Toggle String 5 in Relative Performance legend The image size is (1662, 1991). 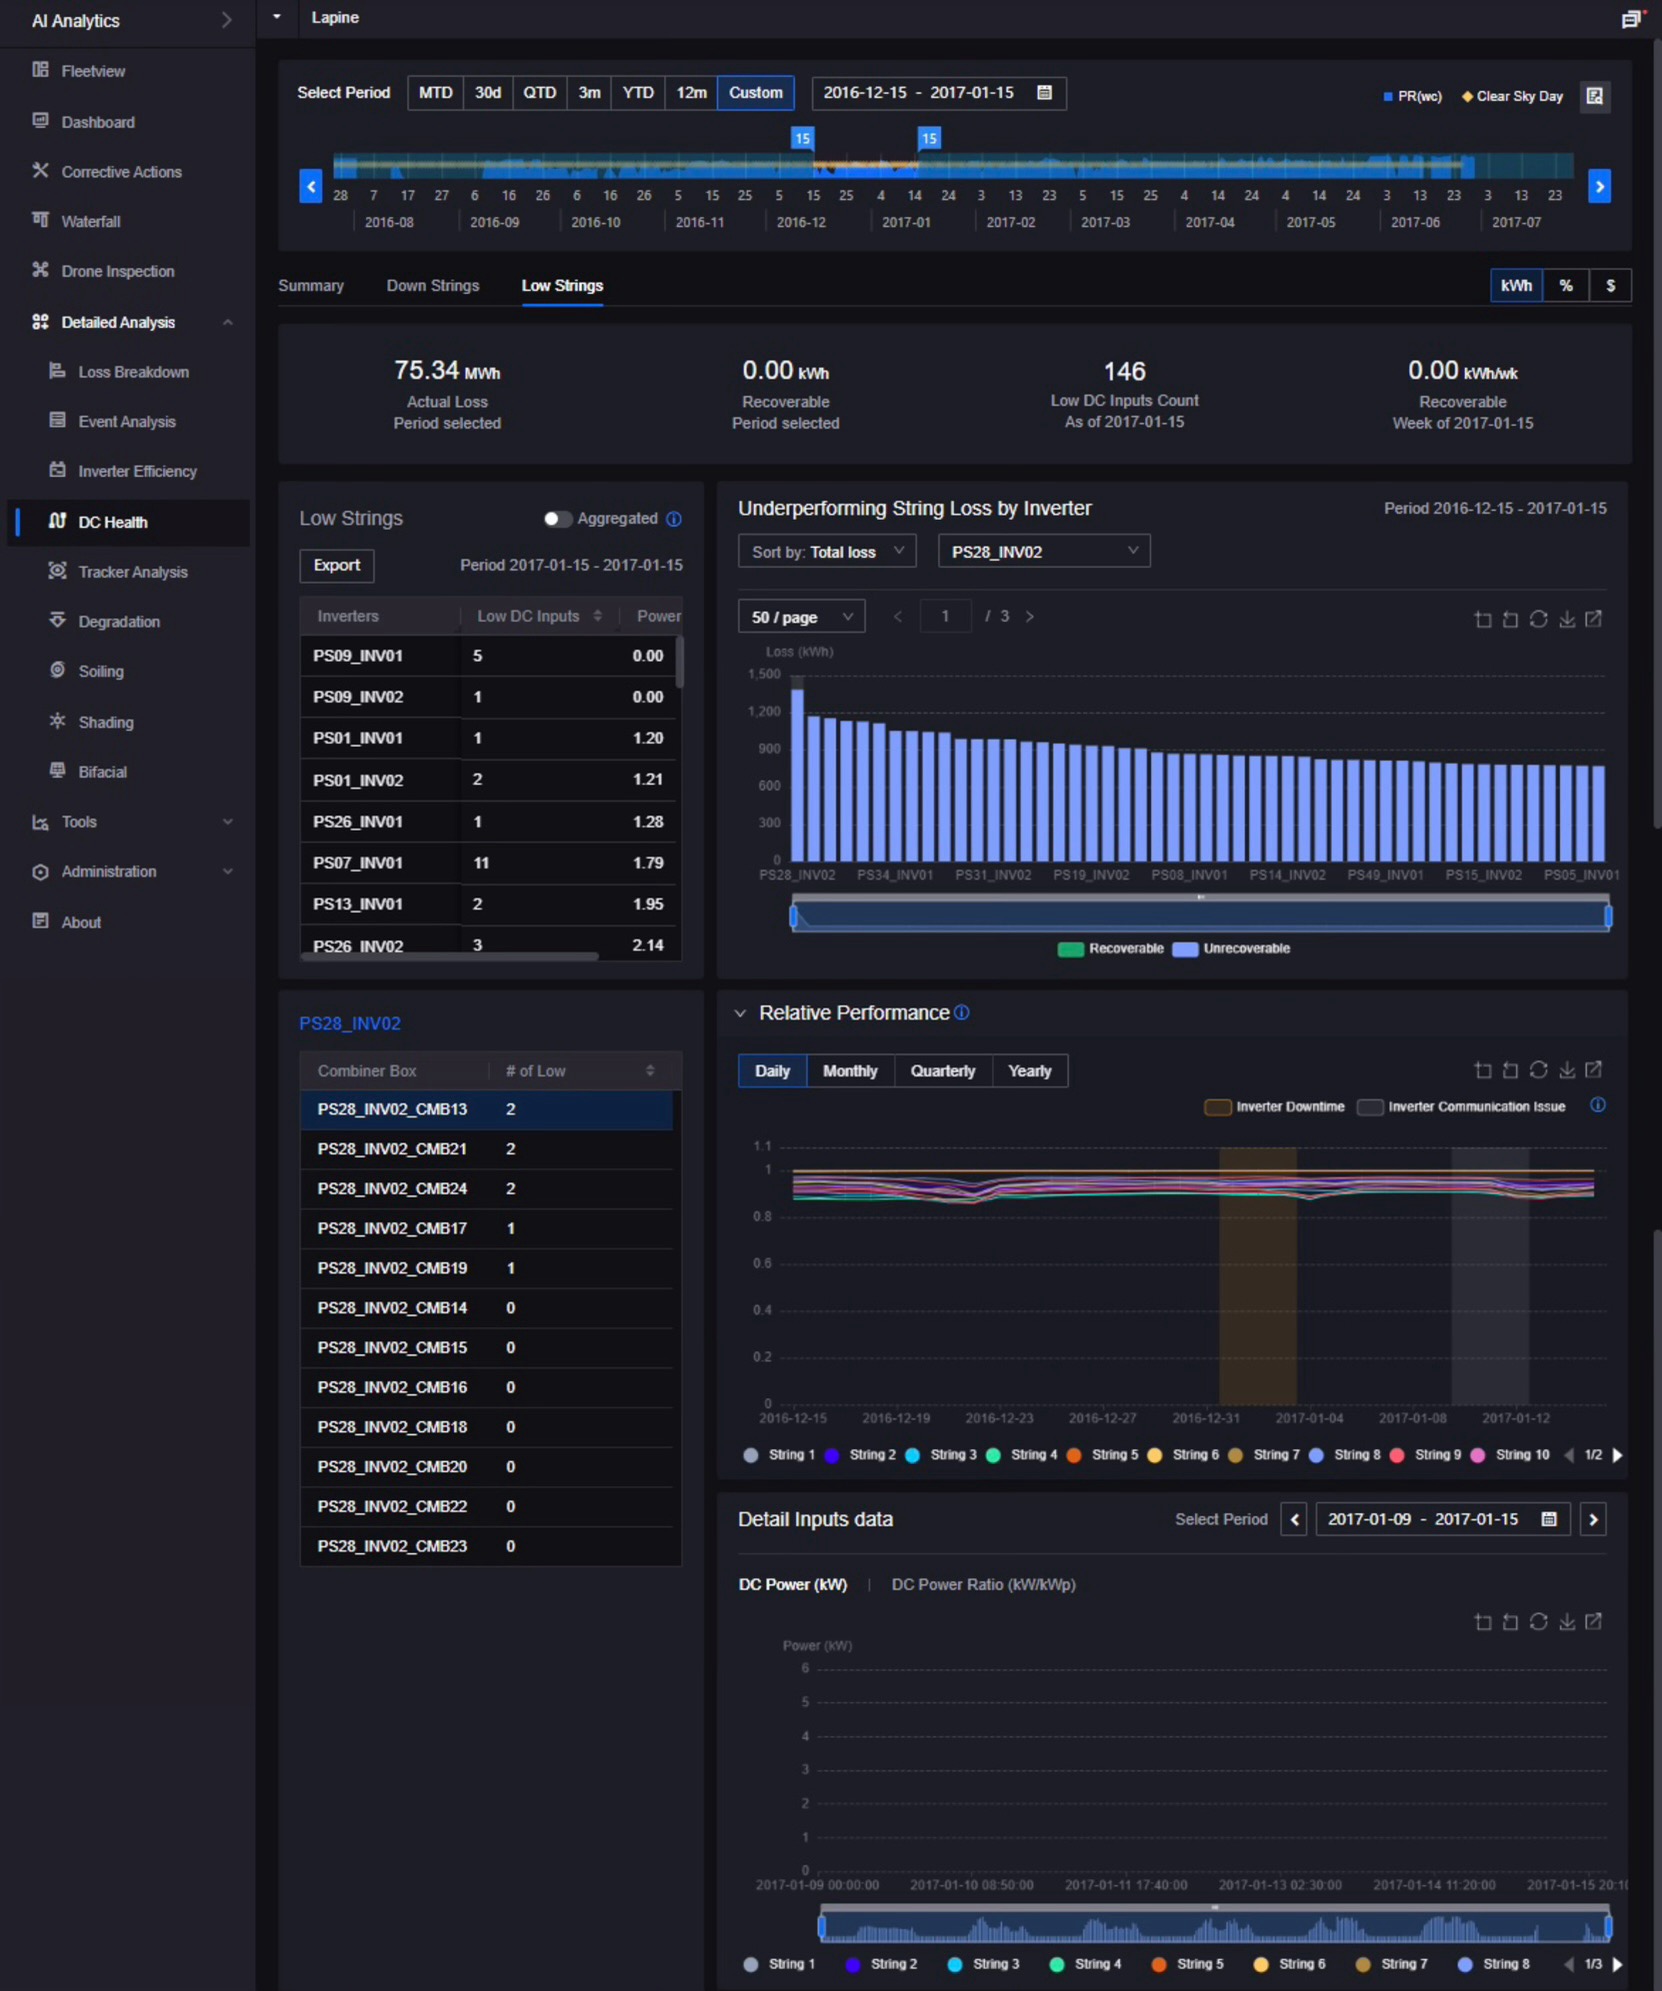[x=1102, y=1455]
